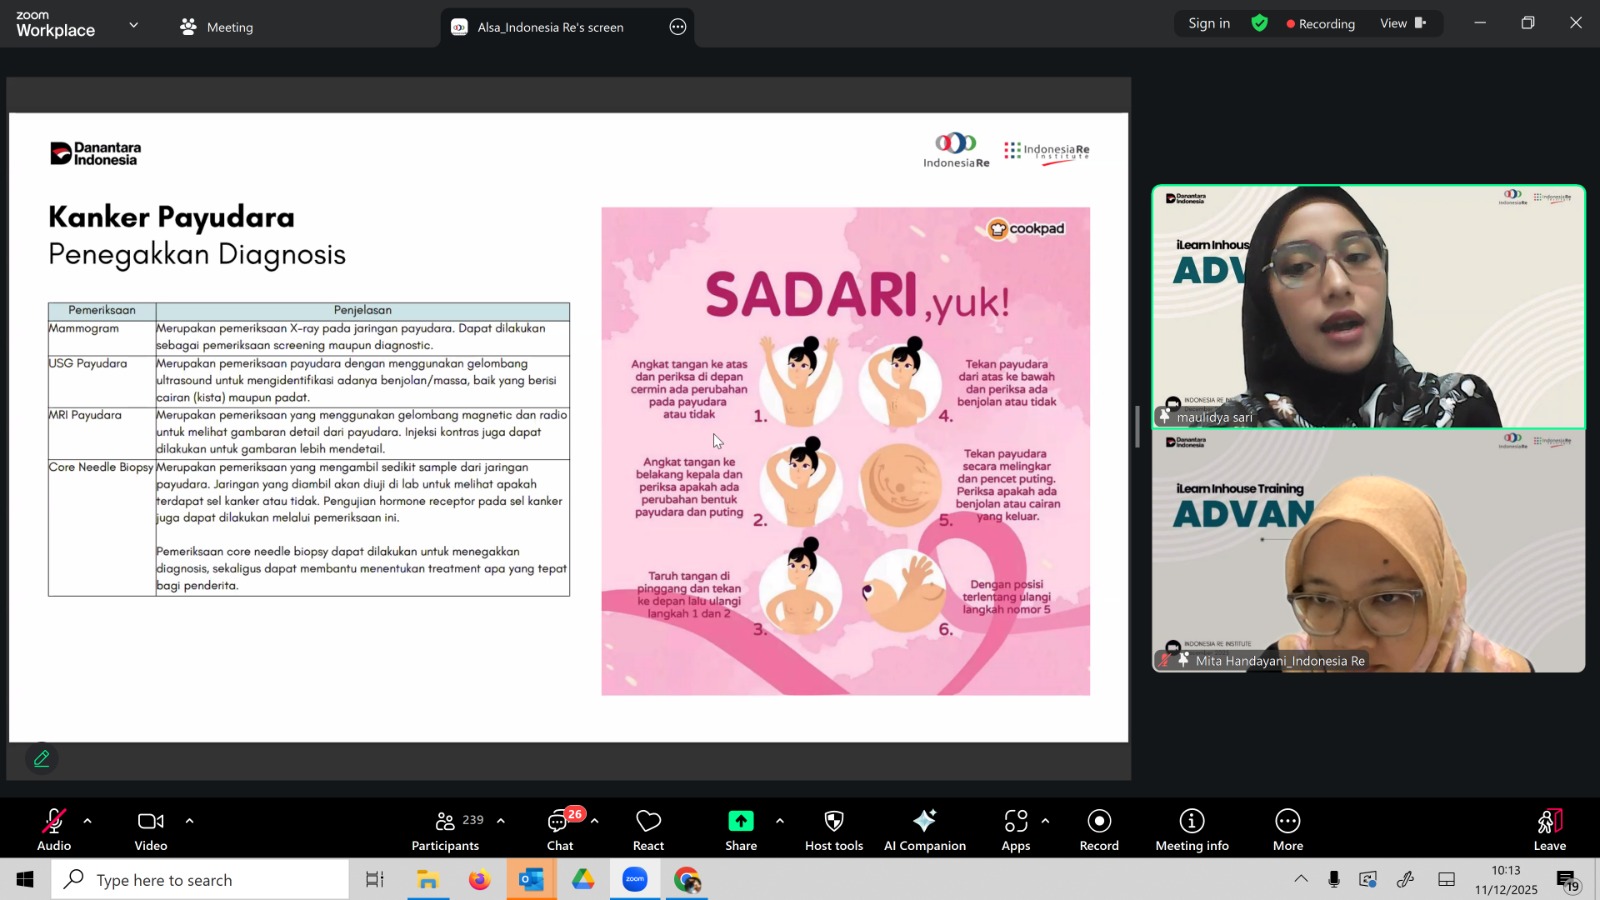The height and width of the screenshot is (900, 1600).
Task: Toggle the Video camera button
Action: 151,829
